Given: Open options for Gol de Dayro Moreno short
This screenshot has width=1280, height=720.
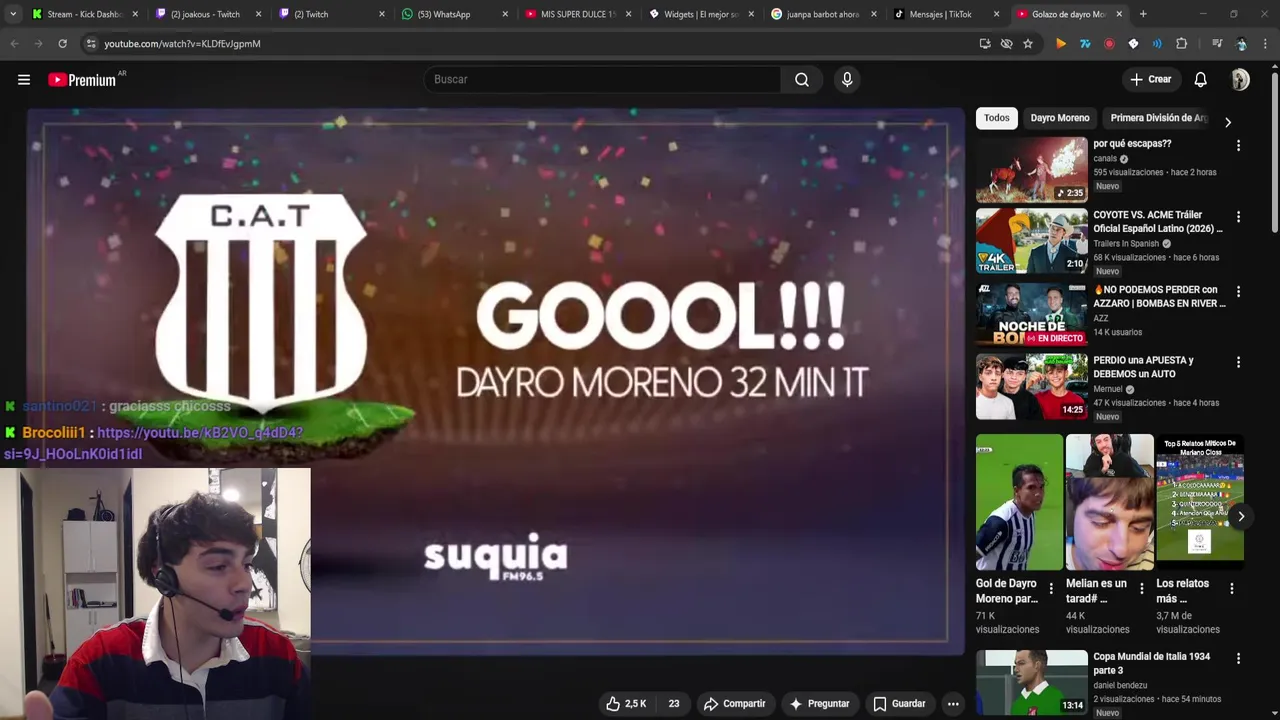Looking at the screenshot, I should (1051, 589).
